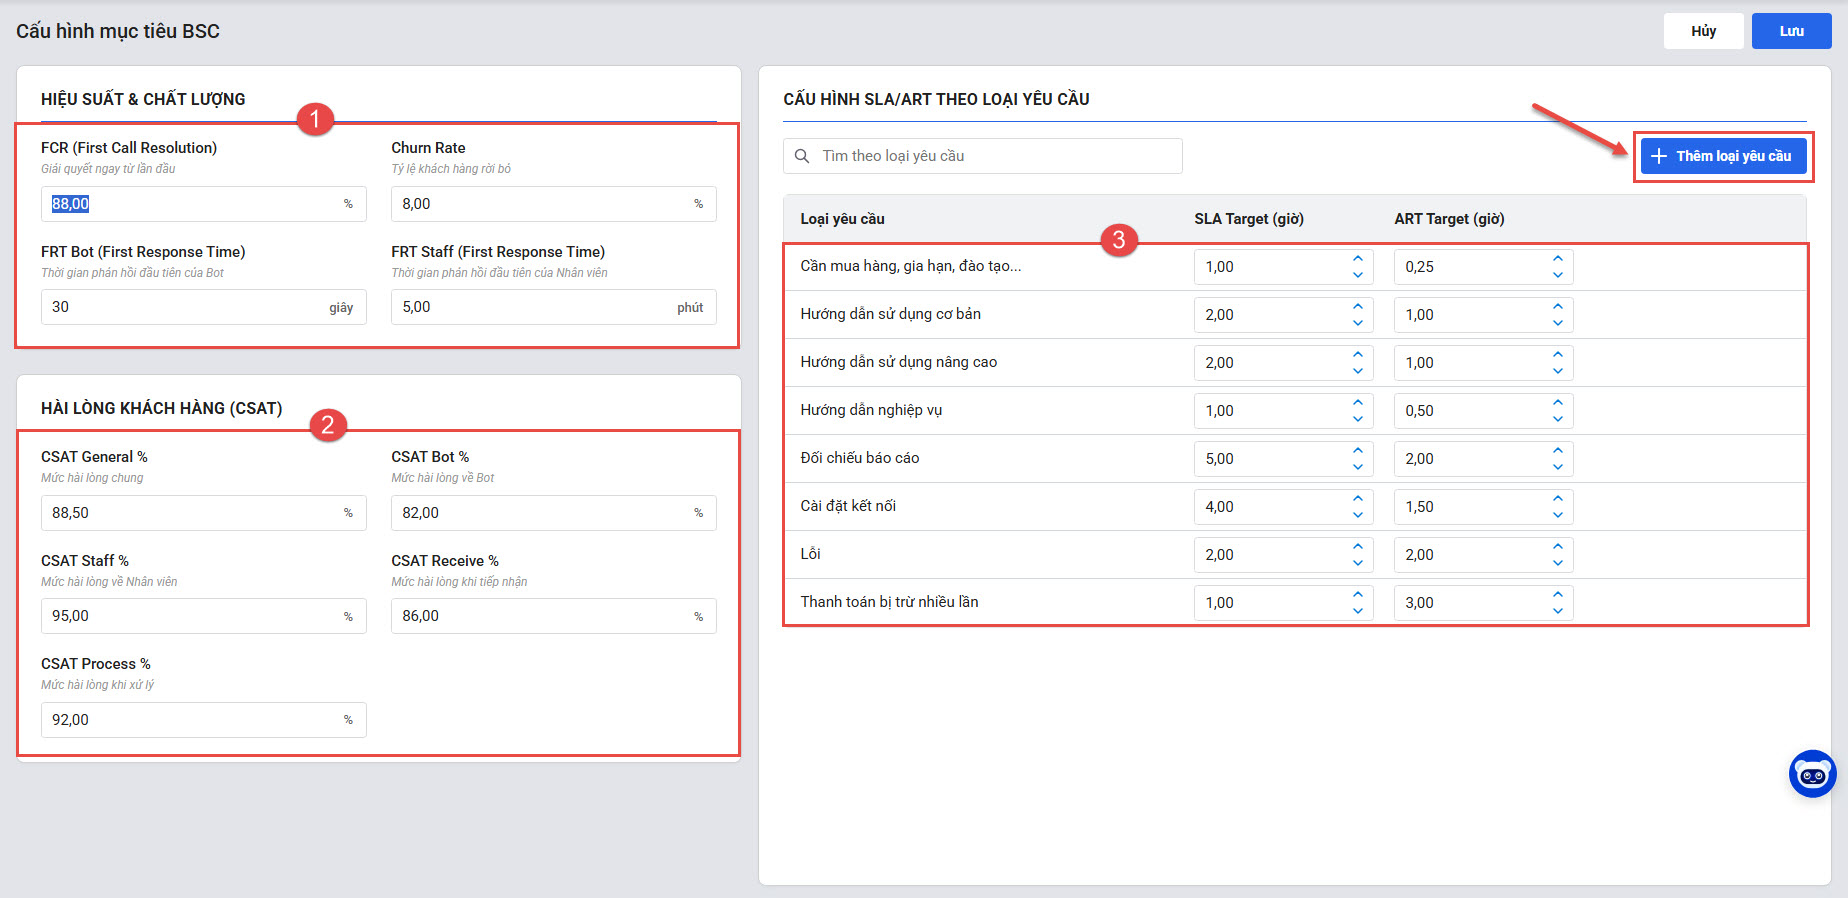Increase SLA Target for Lỗi row
This screenshot has width=1848, height=898.
[1357, 547]
